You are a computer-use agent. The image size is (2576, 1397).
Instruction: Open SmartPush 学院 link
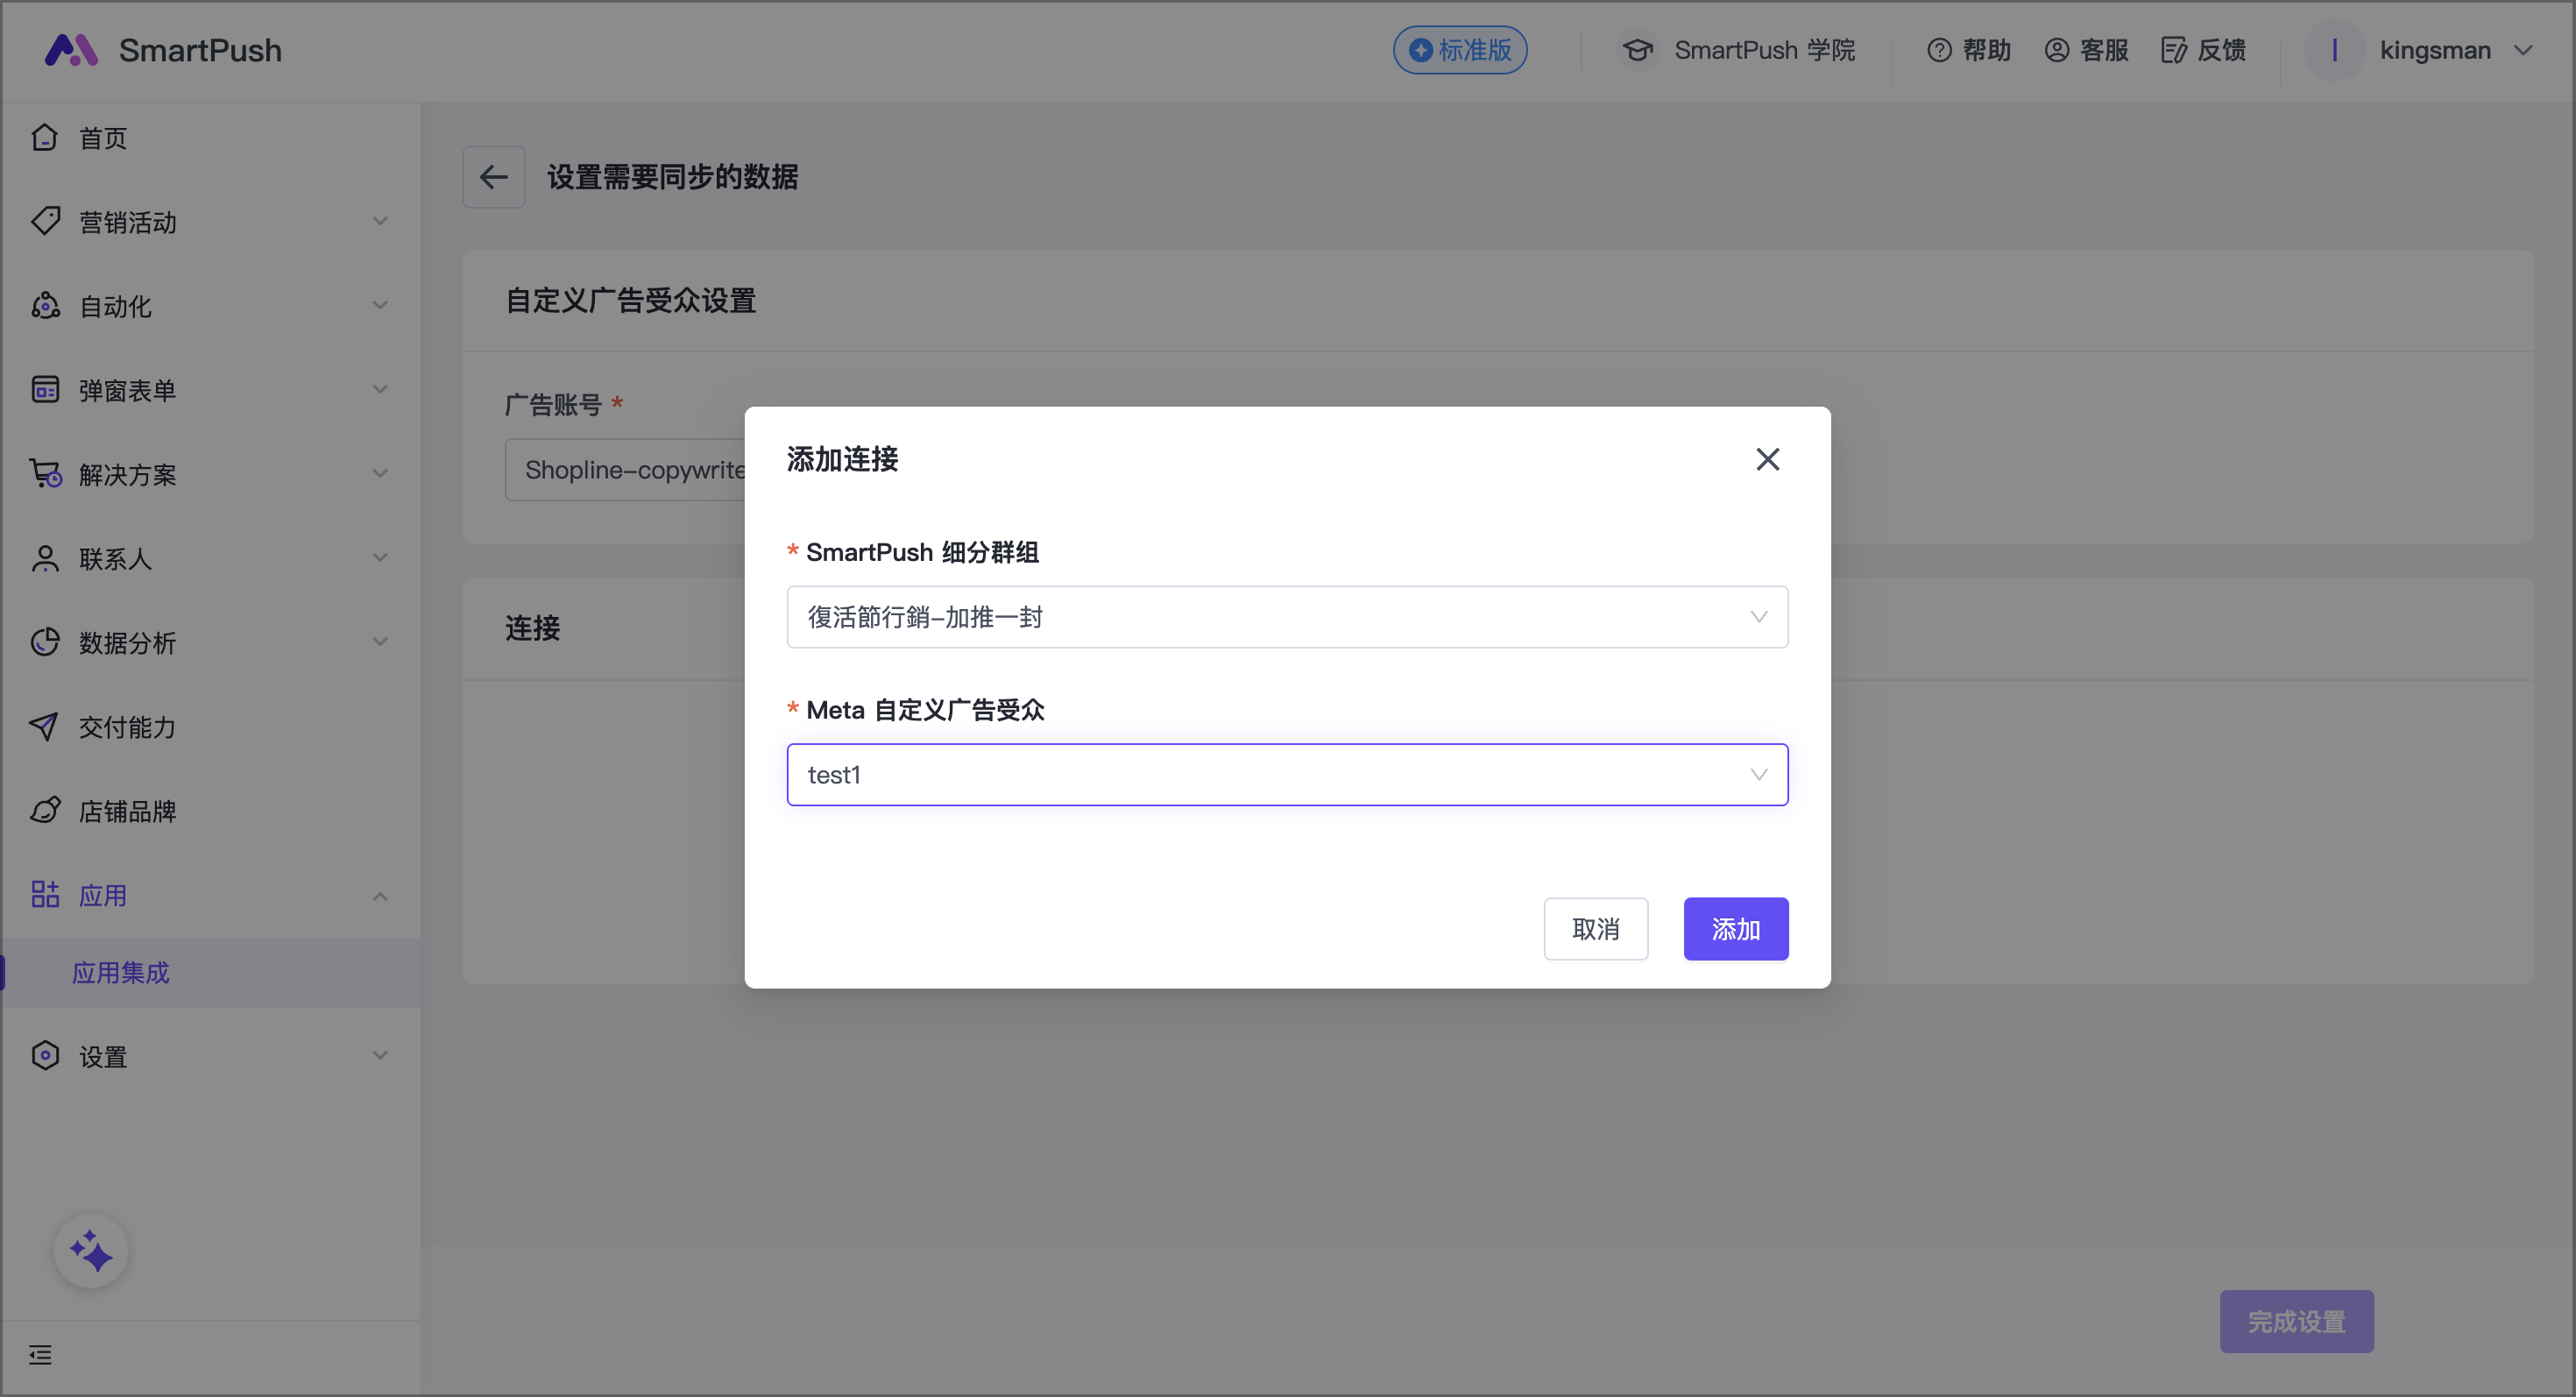click(x=1764, y=50)
